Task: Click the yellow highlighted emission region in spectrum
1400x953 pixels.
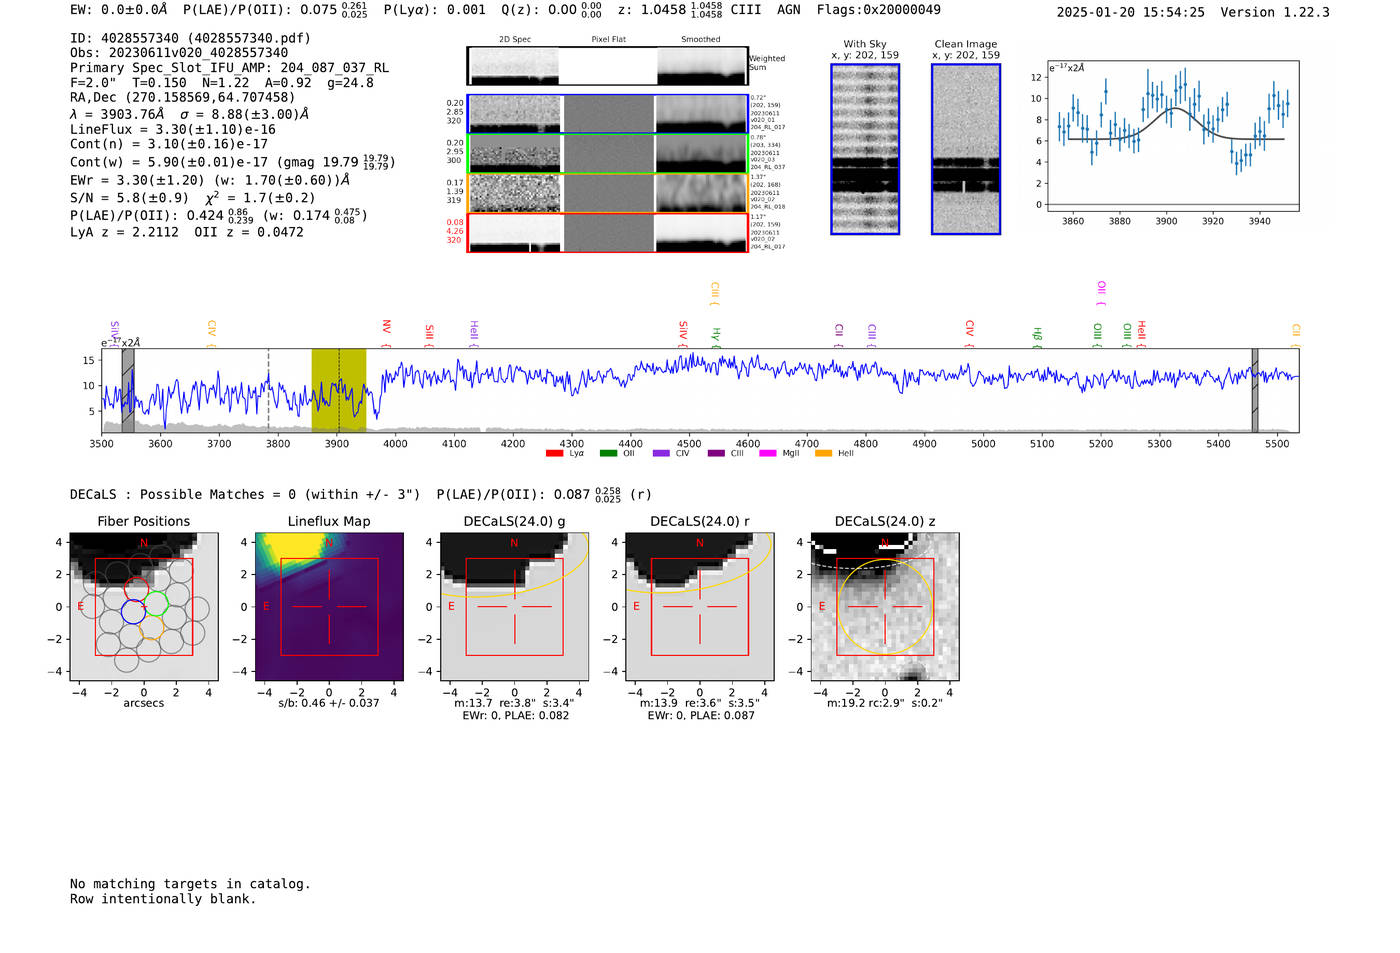Action: click(339, 390)
